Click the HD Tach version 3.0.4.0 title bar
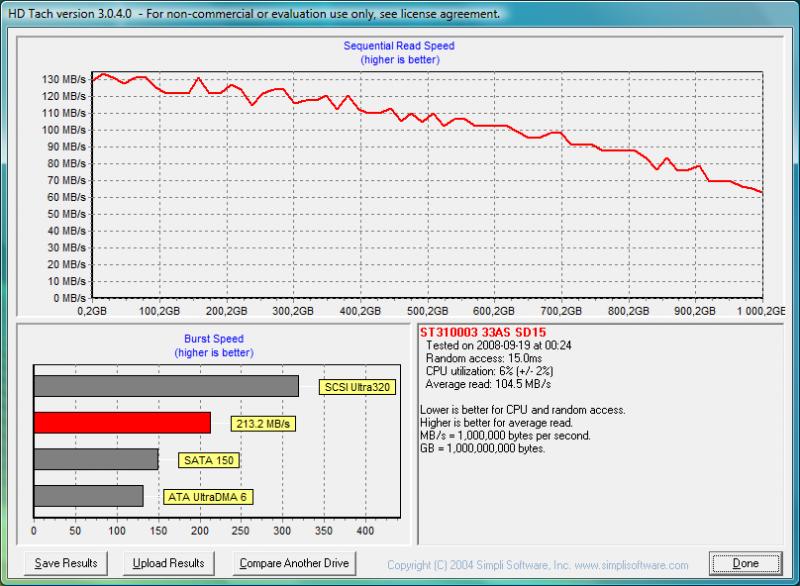Viewport: 800px width, 586px height. pos(400,14)
